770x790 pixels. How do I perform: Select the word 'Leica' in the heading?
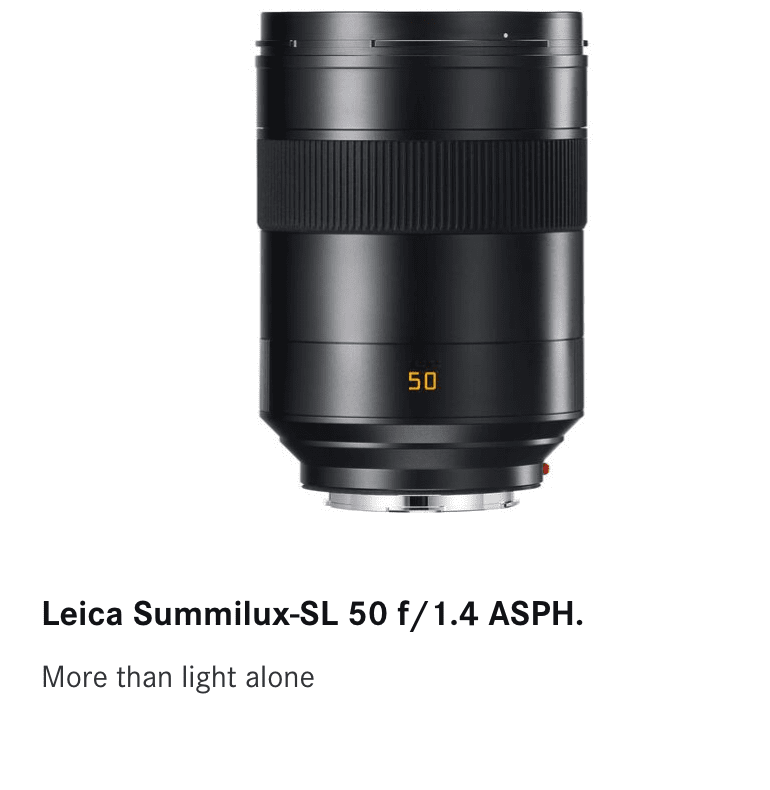(x=82, y=614)
